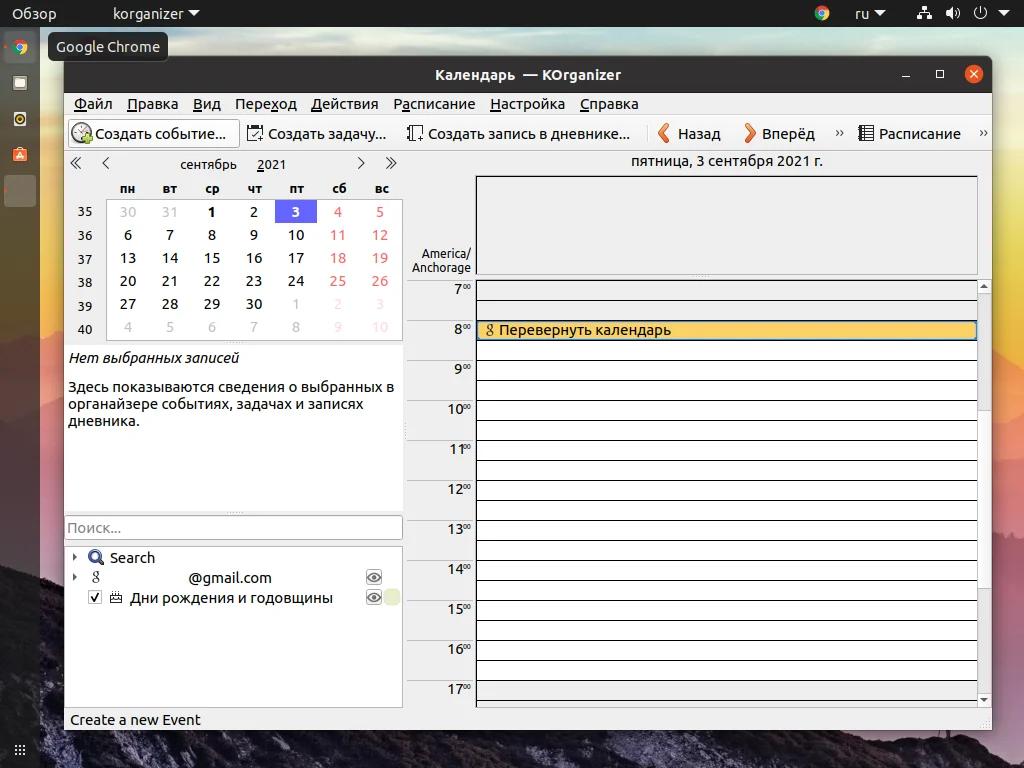
Task: Open the ru keyboard layout dropdown
Action: tap(869, 14)
